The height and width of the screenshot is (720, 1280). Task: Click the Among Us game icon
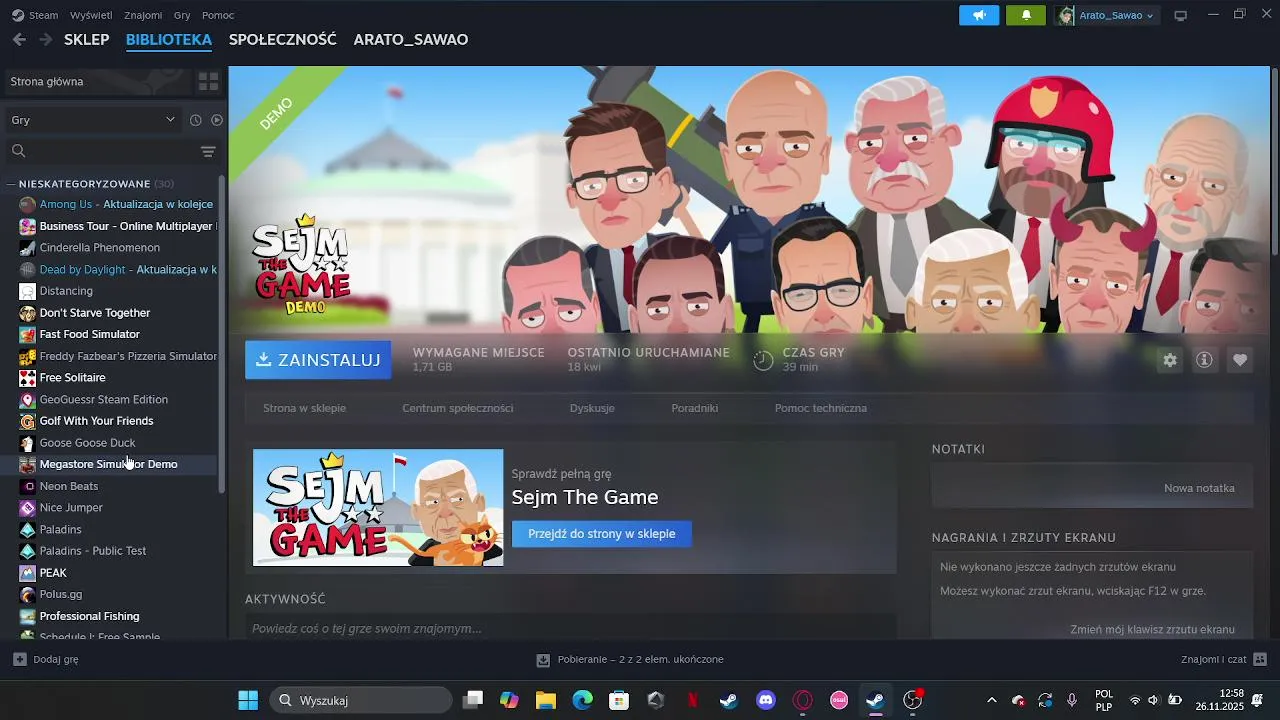point(28,204)
